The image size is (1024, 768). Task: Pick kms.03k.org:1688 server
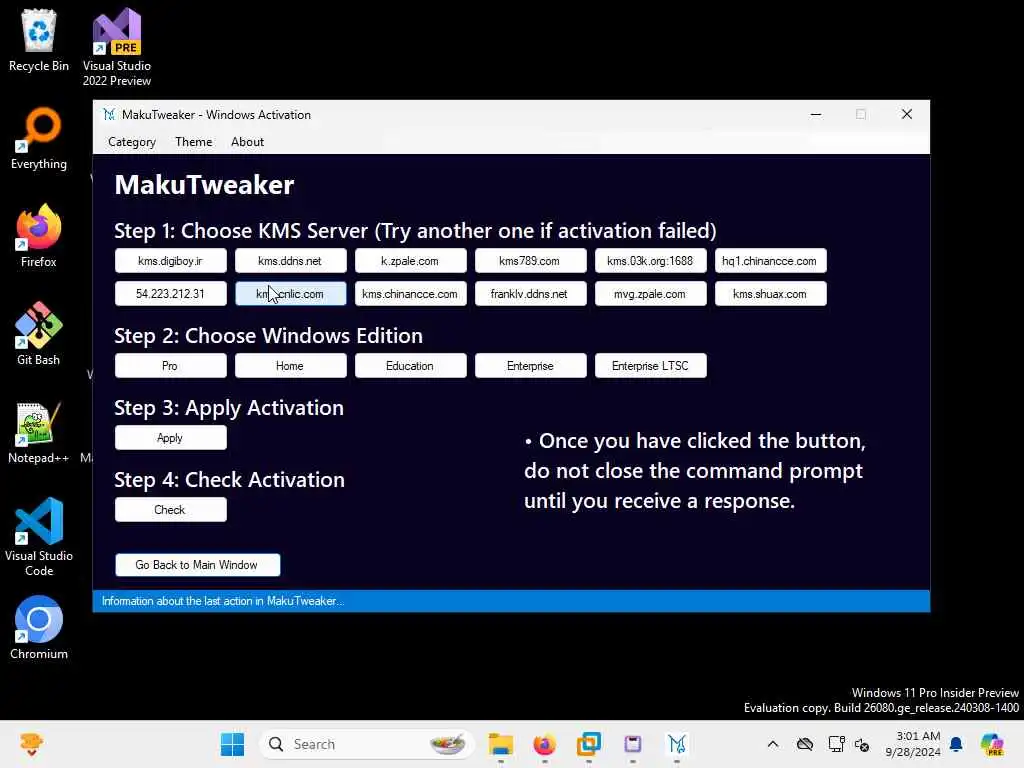pyautogui.click(x=650, y=261)
